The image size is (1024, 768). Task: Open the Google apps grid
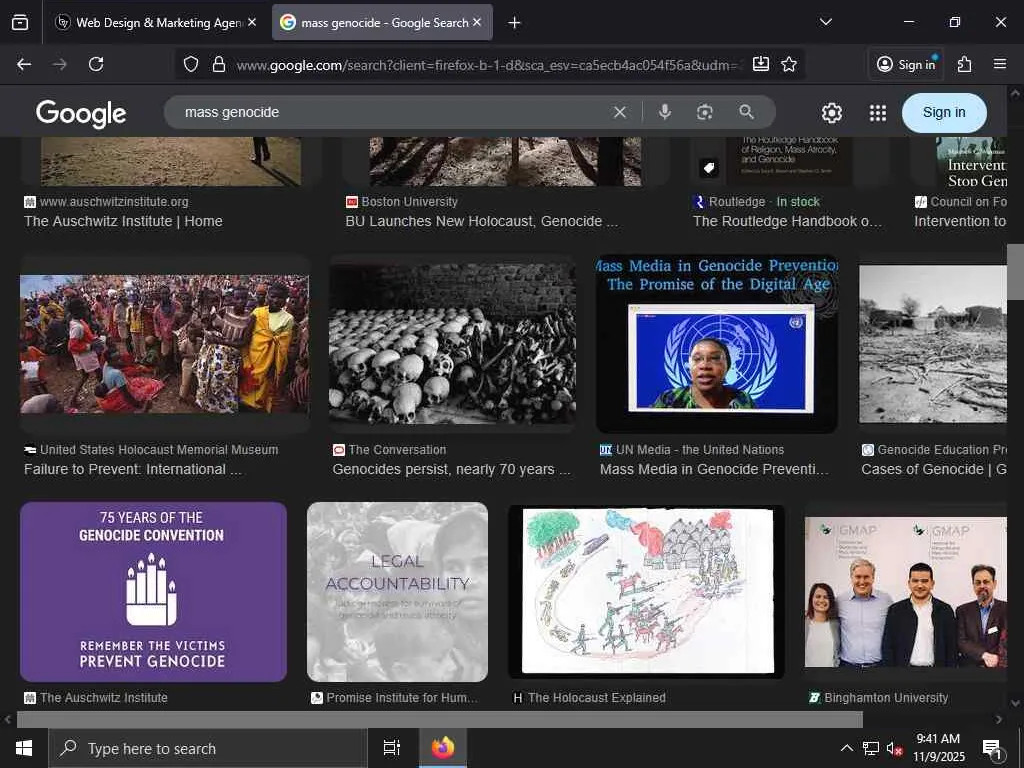(878, 113)
